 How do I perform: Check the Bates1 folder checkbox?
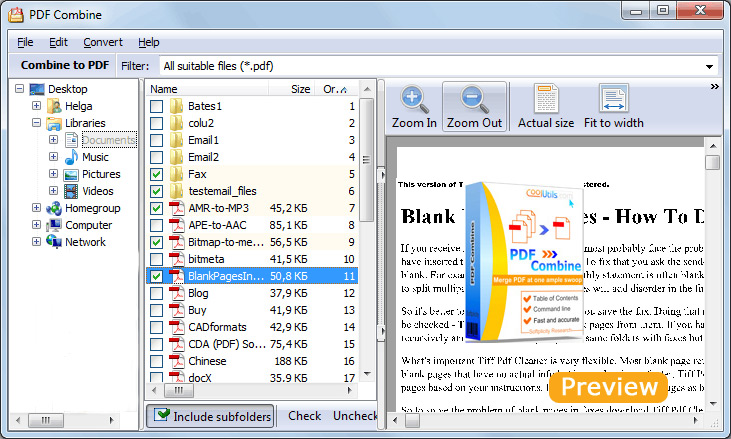point(157,106)
